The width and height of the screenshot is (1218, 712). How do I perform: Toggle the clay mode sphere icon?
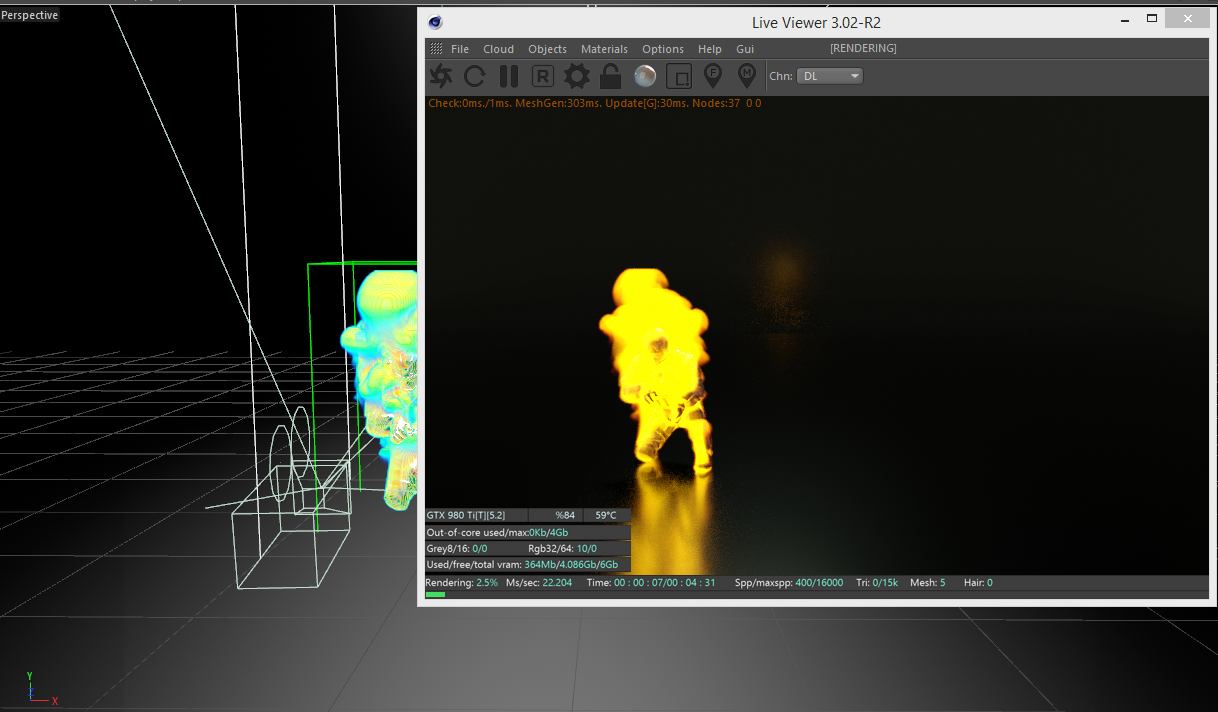pyautogui.click(x=645, y=76)
